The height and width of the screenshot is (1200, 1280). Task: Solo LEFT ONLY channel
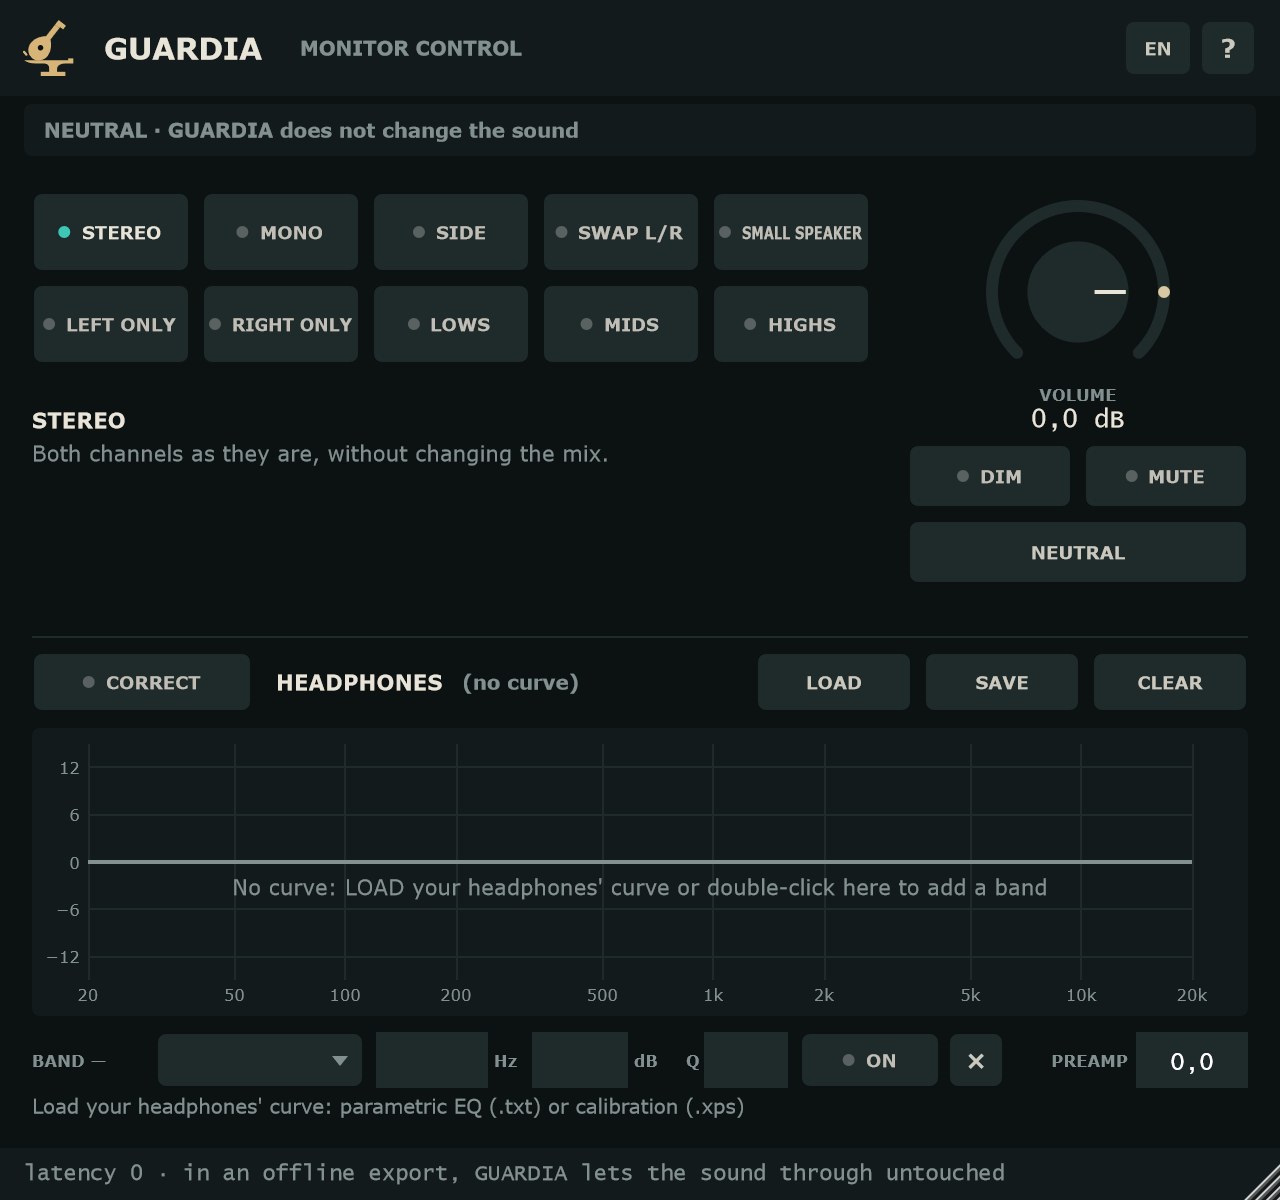(111, 324)
